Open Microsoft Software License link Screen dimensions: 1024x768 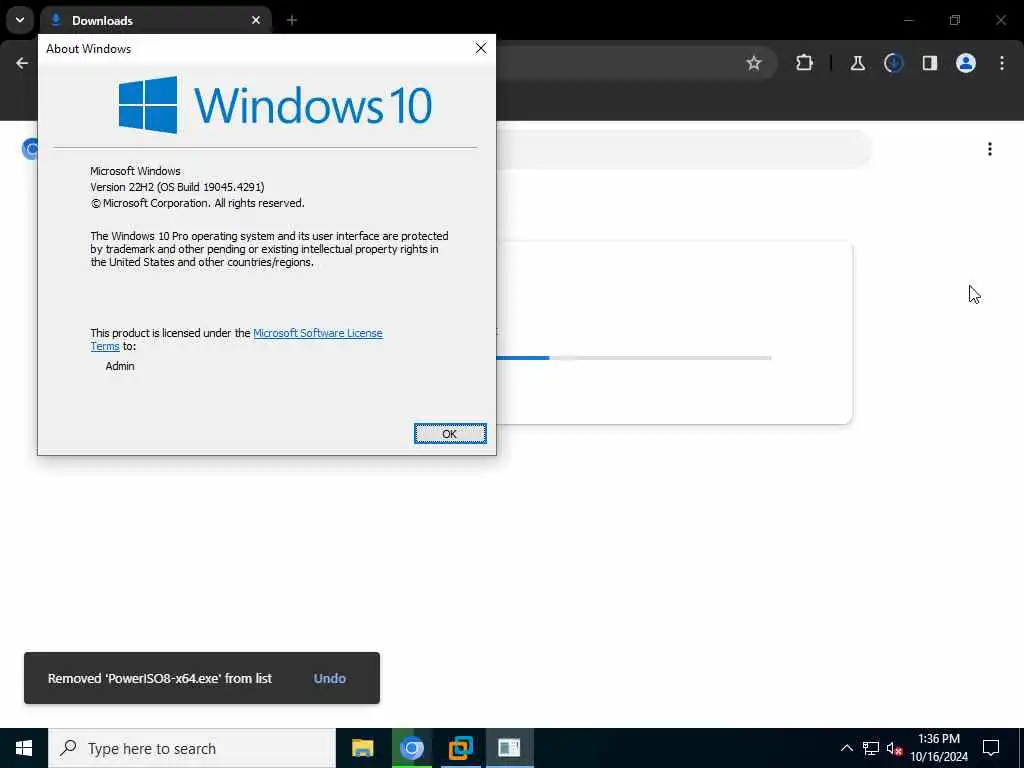(x=317, y=333)
